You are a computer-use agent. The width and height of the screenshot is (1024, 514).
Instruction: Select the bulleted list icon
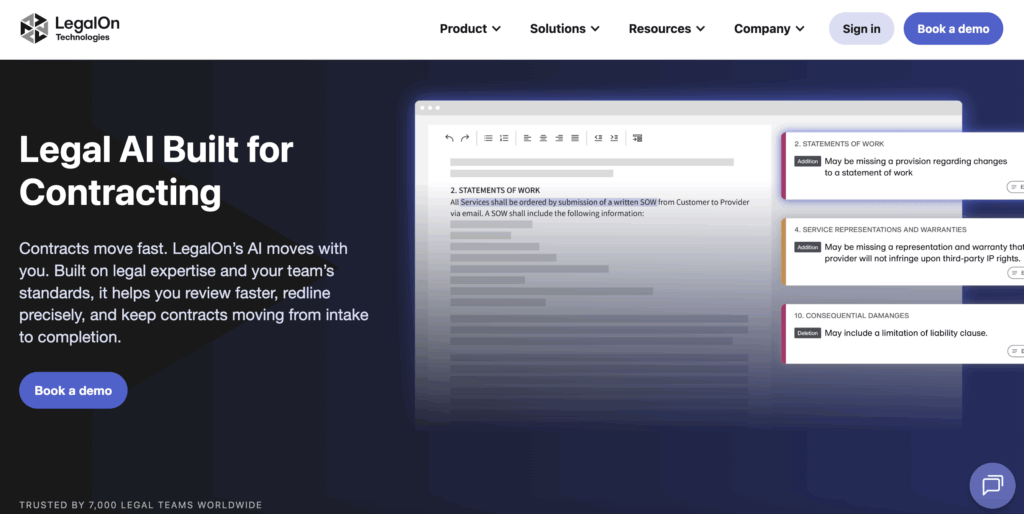[x=488, y=138]
